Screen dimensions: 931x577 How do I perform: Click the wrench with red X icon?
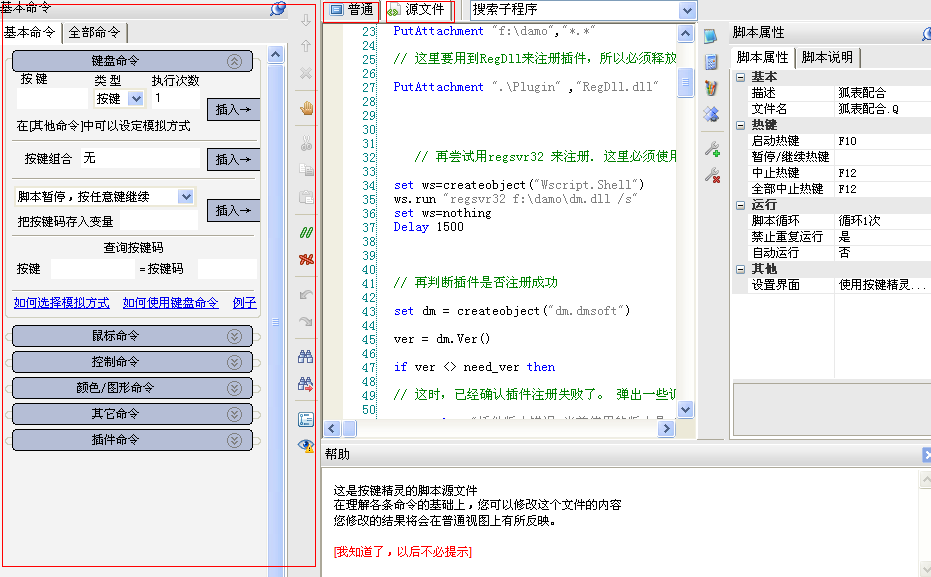coord(712,176)
